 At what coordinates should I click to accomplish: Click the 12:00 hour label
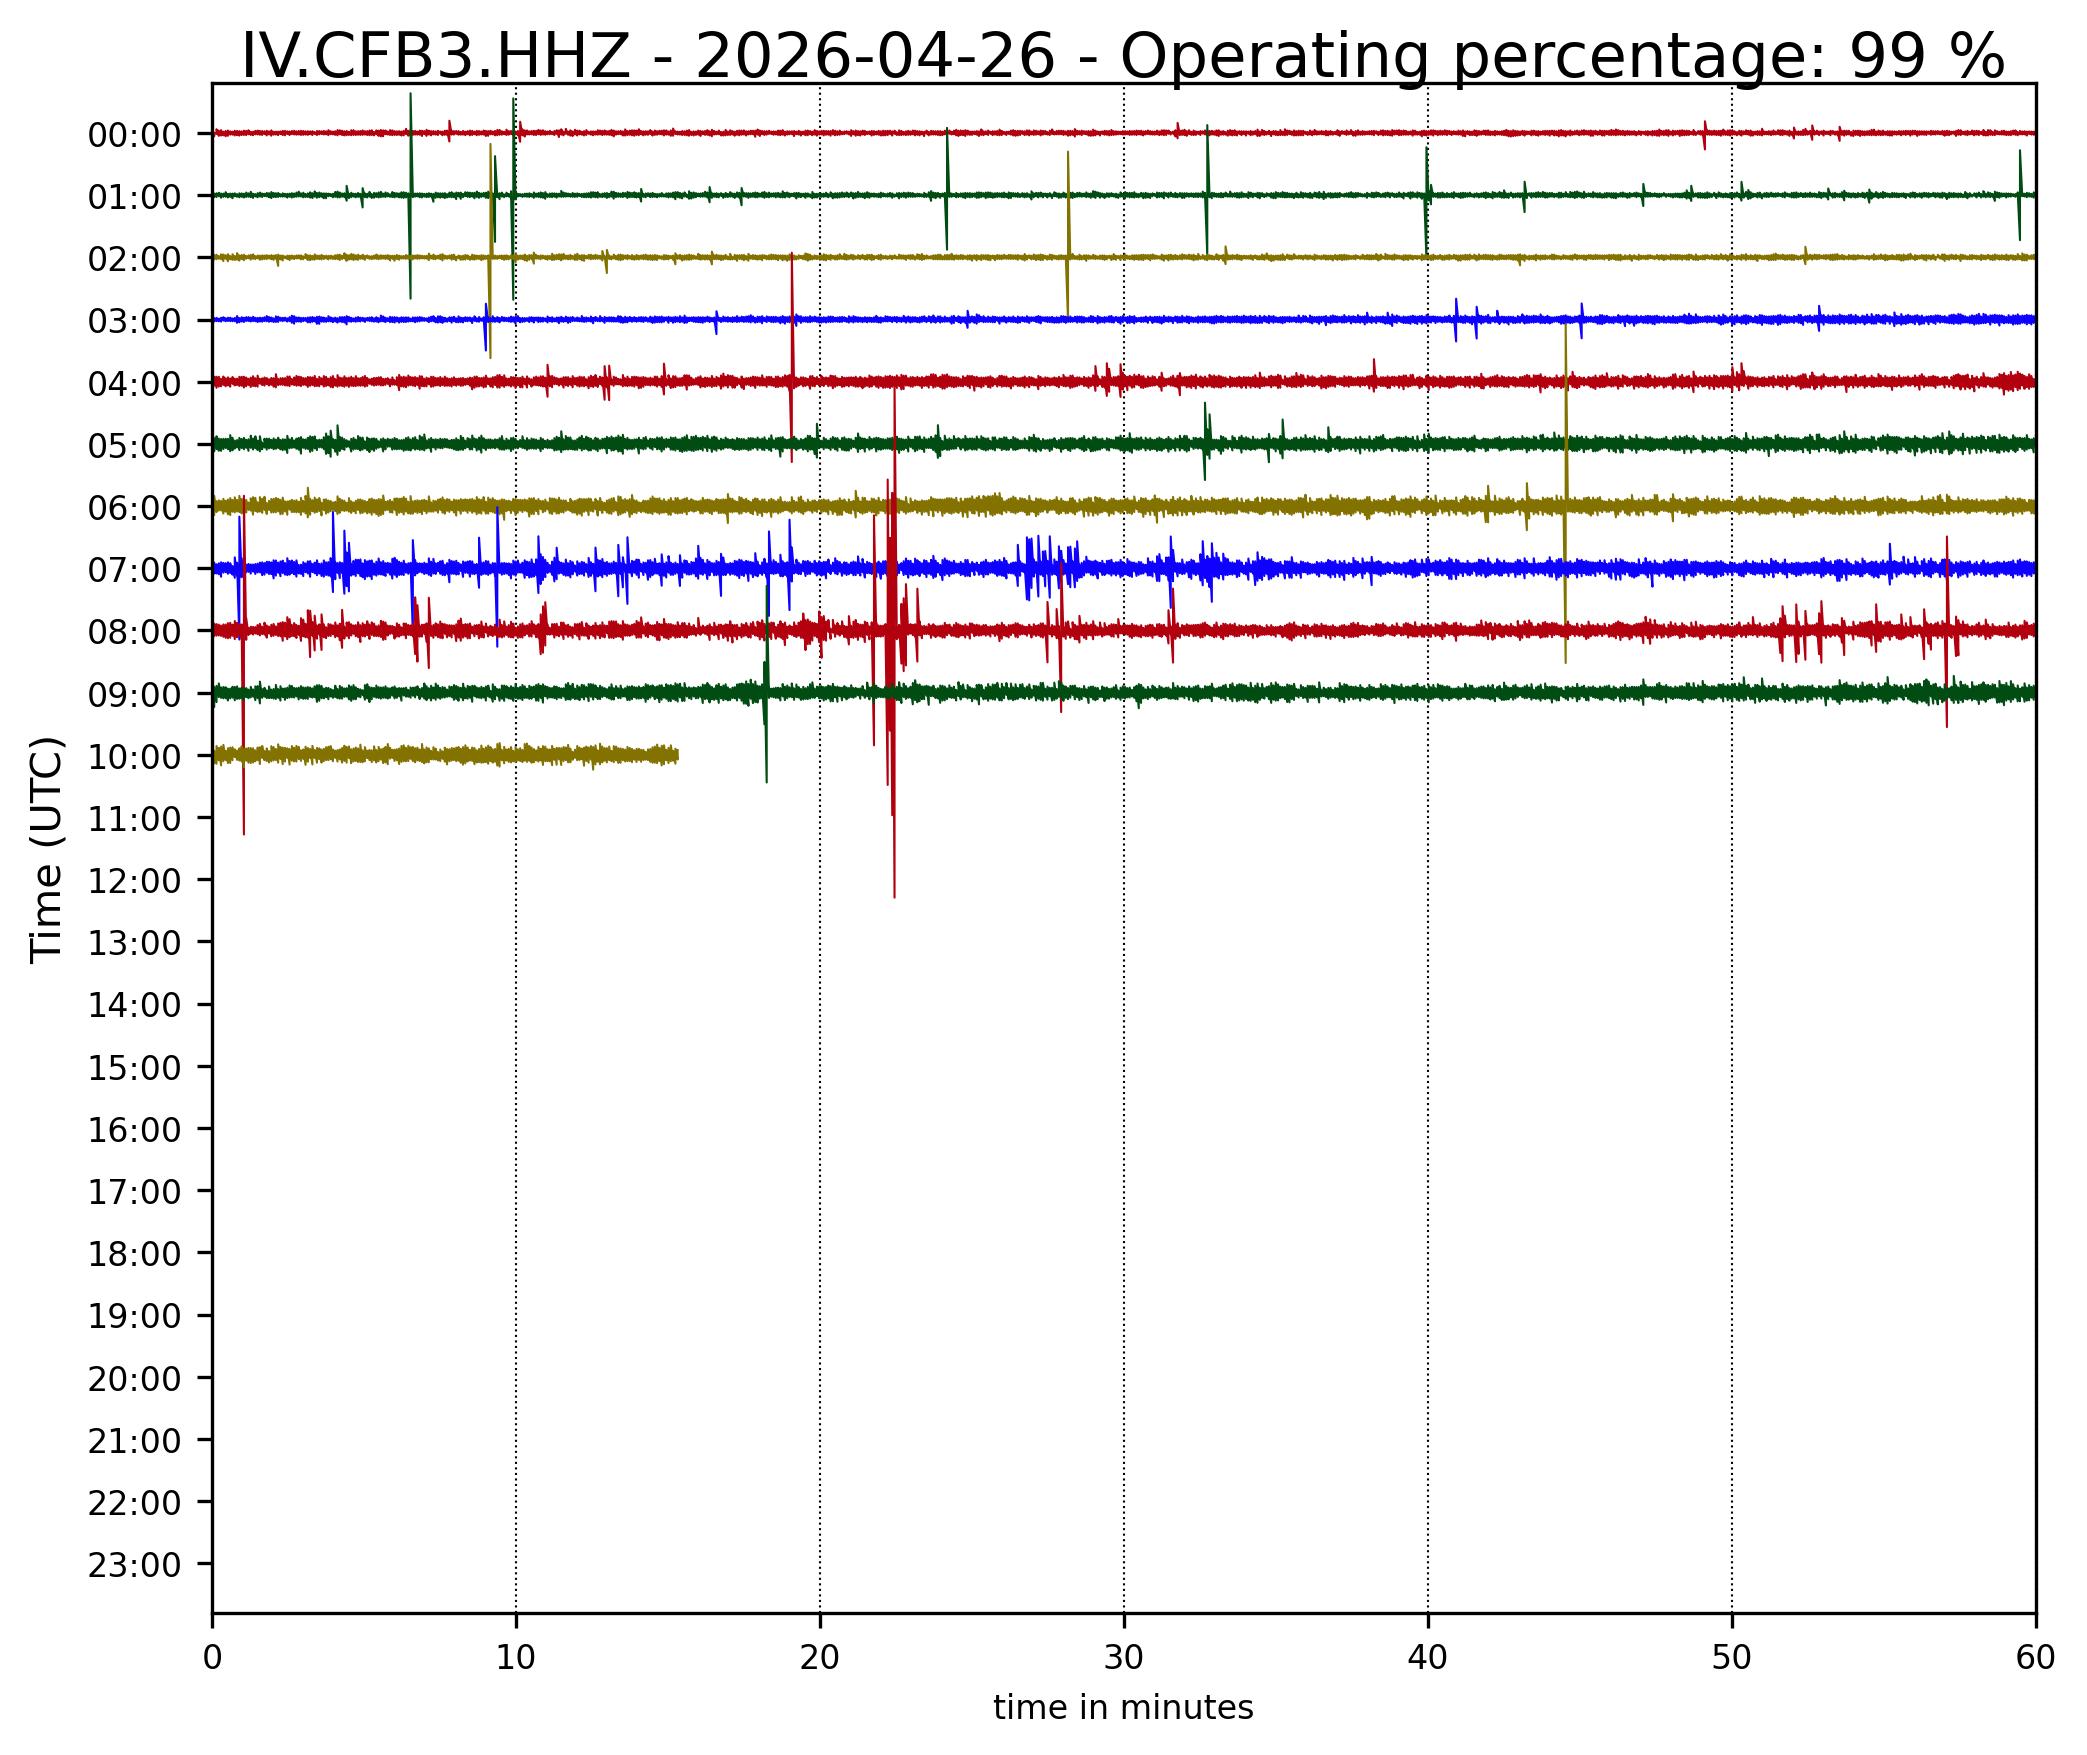pos(134,881)
